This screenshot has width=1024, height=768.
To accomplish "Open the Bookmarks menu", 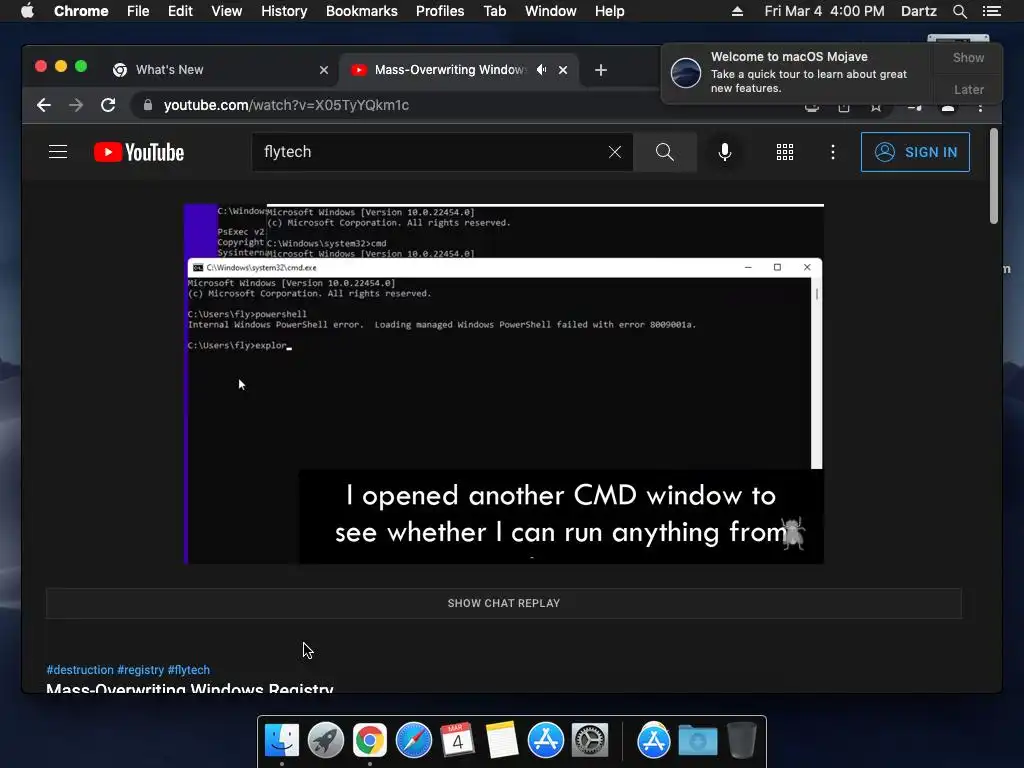I will pos(362,11).
